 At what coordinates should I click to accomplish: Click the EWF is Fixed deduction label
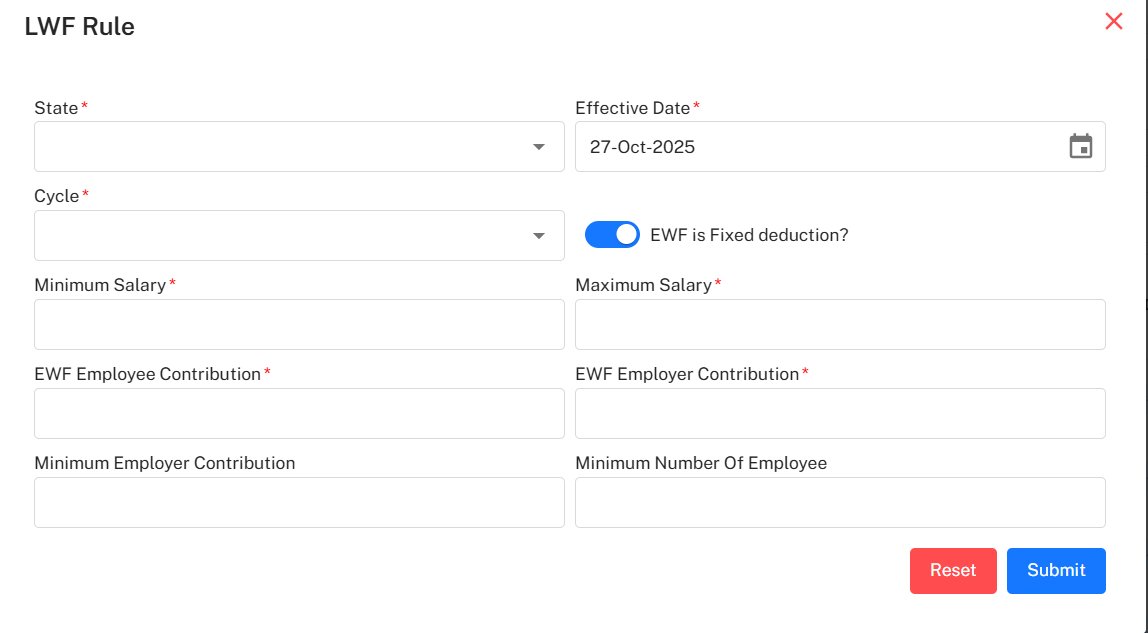tap(749, 236)
